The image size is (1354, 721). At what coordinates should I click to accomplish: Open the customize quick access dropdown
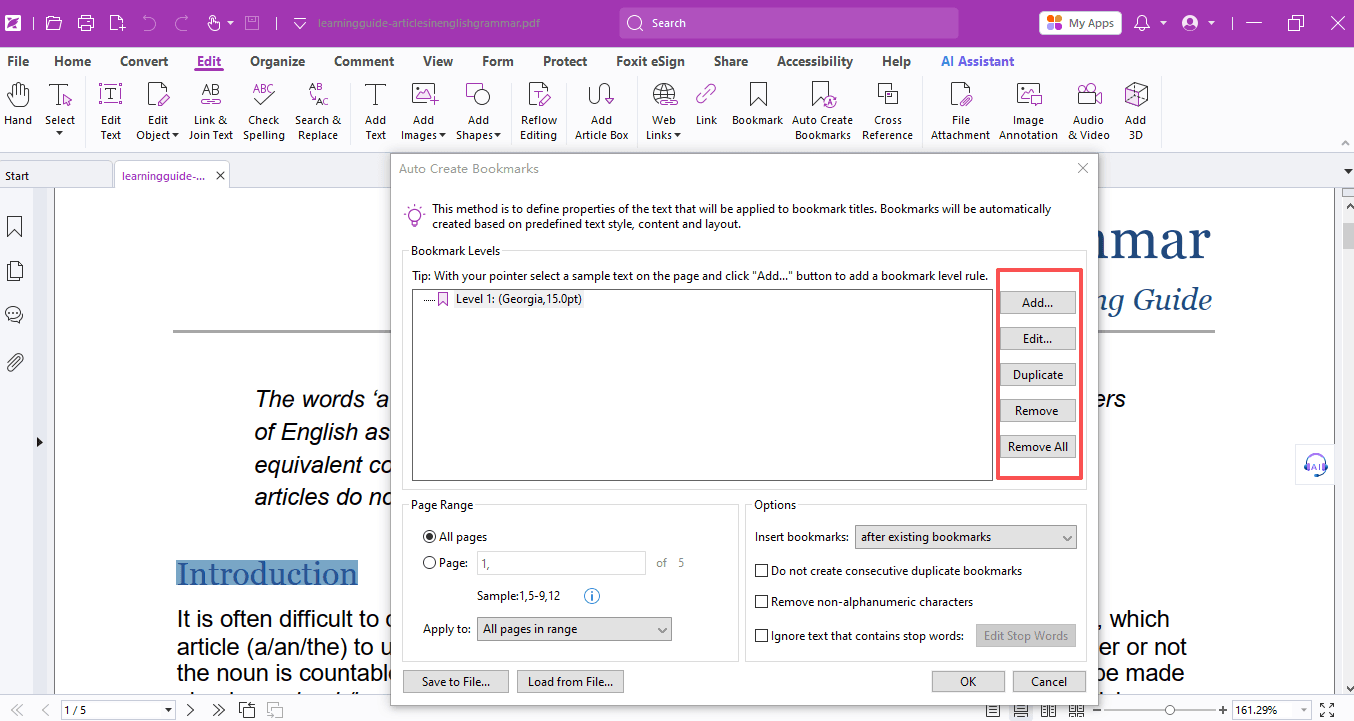[x=300, y=22]
